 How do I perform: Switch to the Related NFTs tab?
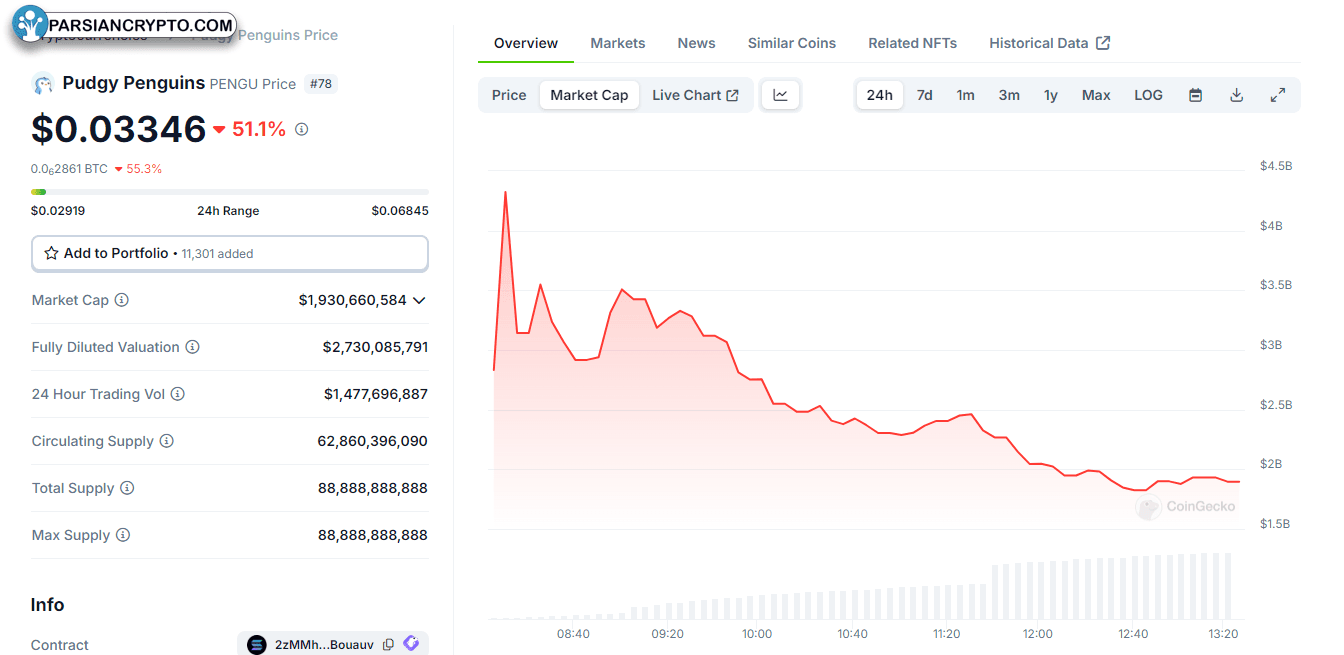pos(912,43)
